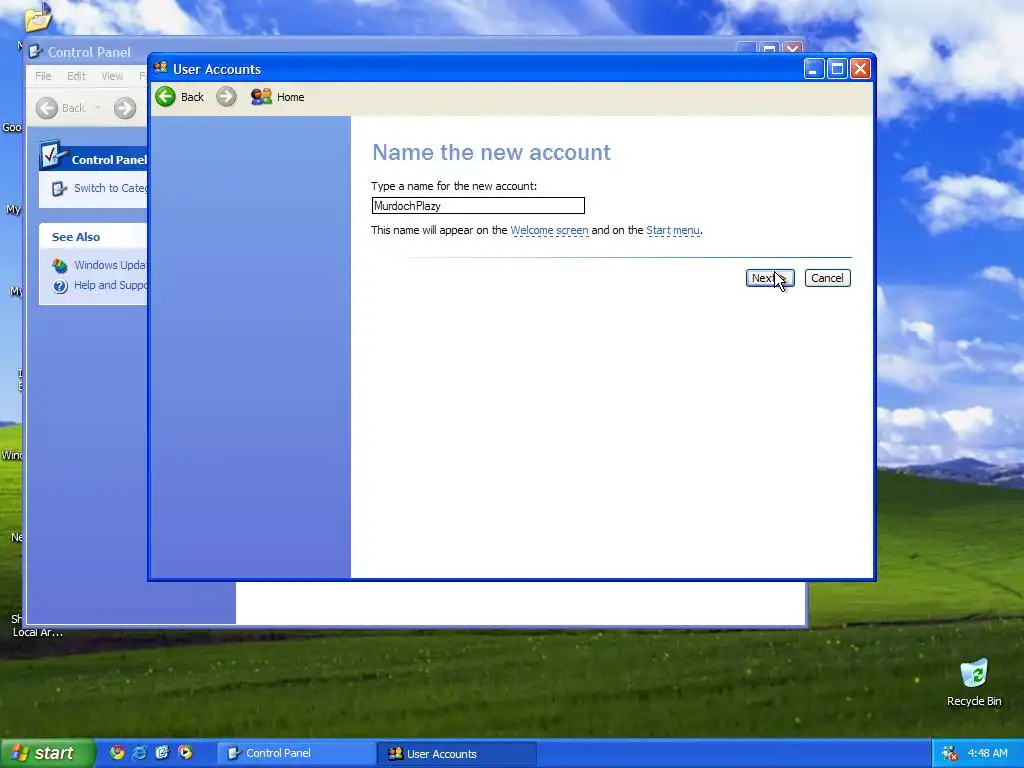This screenshot has width=1024, height=768.
Task: Click the User Accounts title bar icon
Action: pyautogui.click(x=161, y=68)
